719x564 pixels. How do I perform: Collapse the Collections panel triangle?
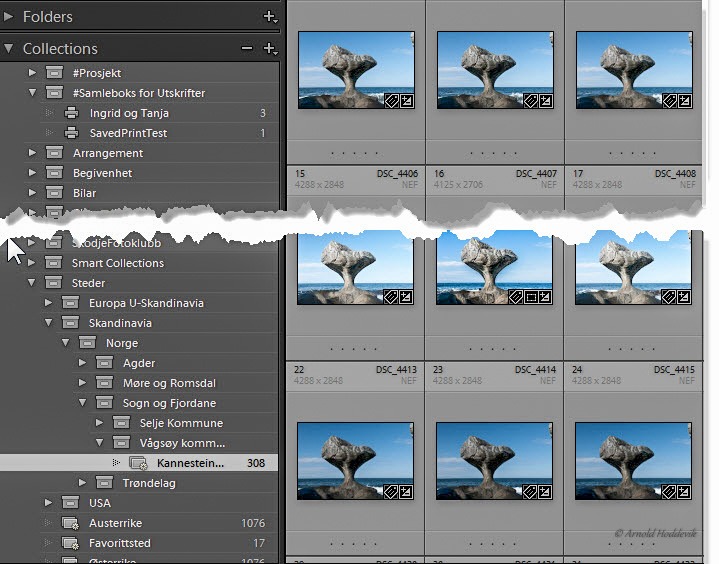[9, 48]
